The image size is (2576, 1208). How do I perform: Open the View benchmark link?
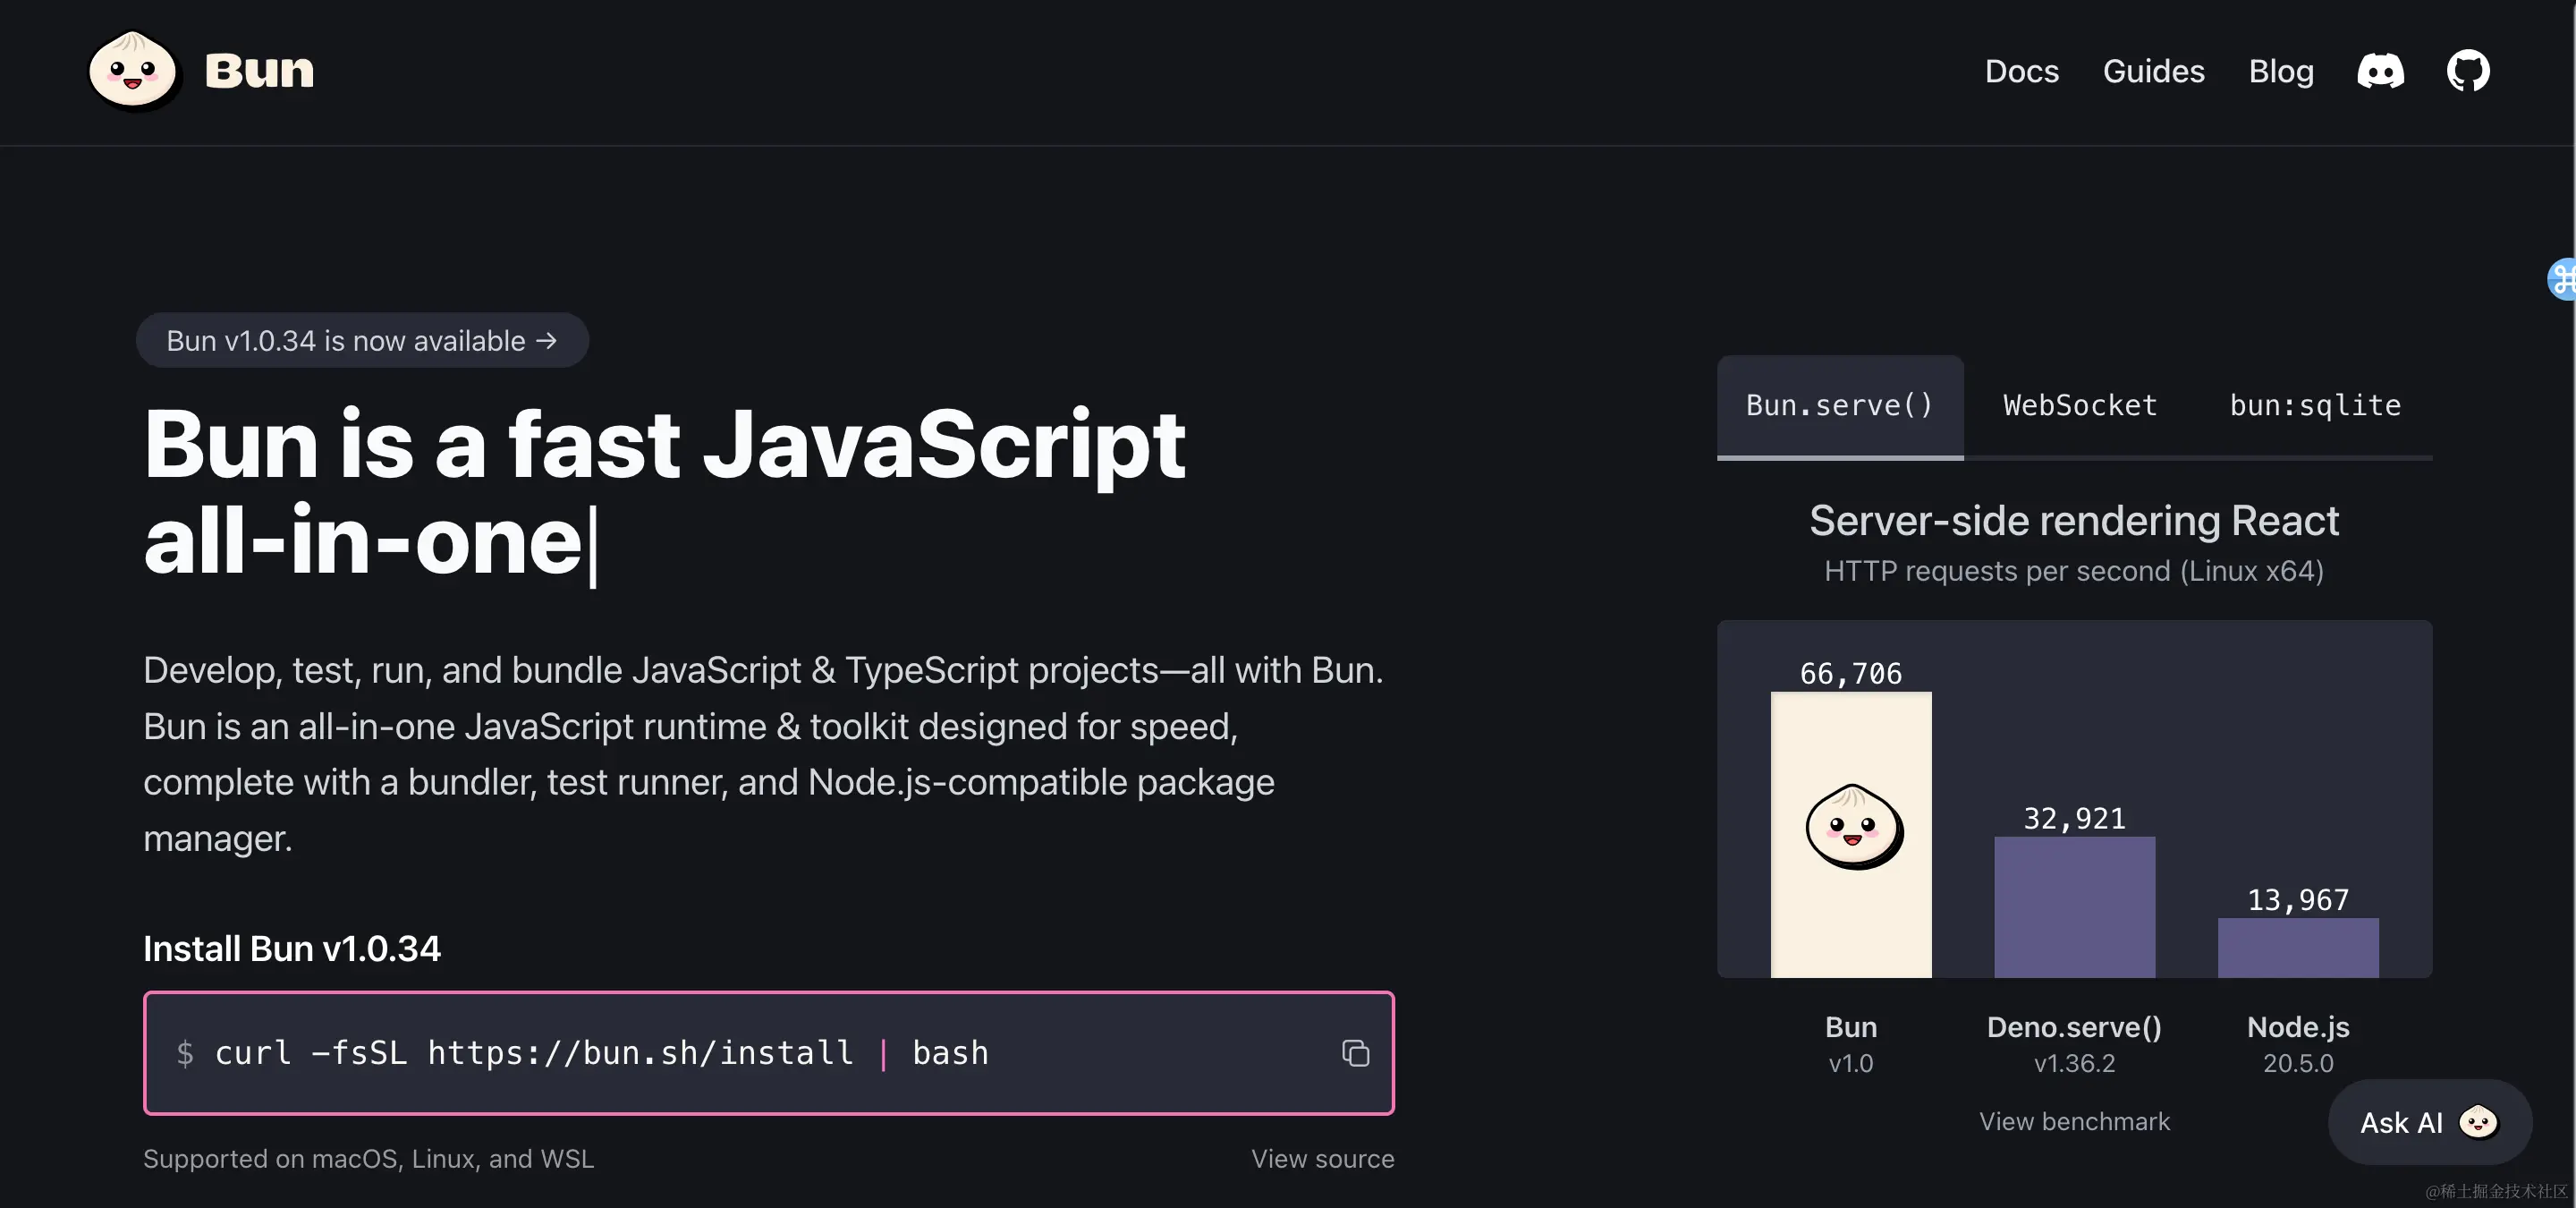[2074, 1121]
